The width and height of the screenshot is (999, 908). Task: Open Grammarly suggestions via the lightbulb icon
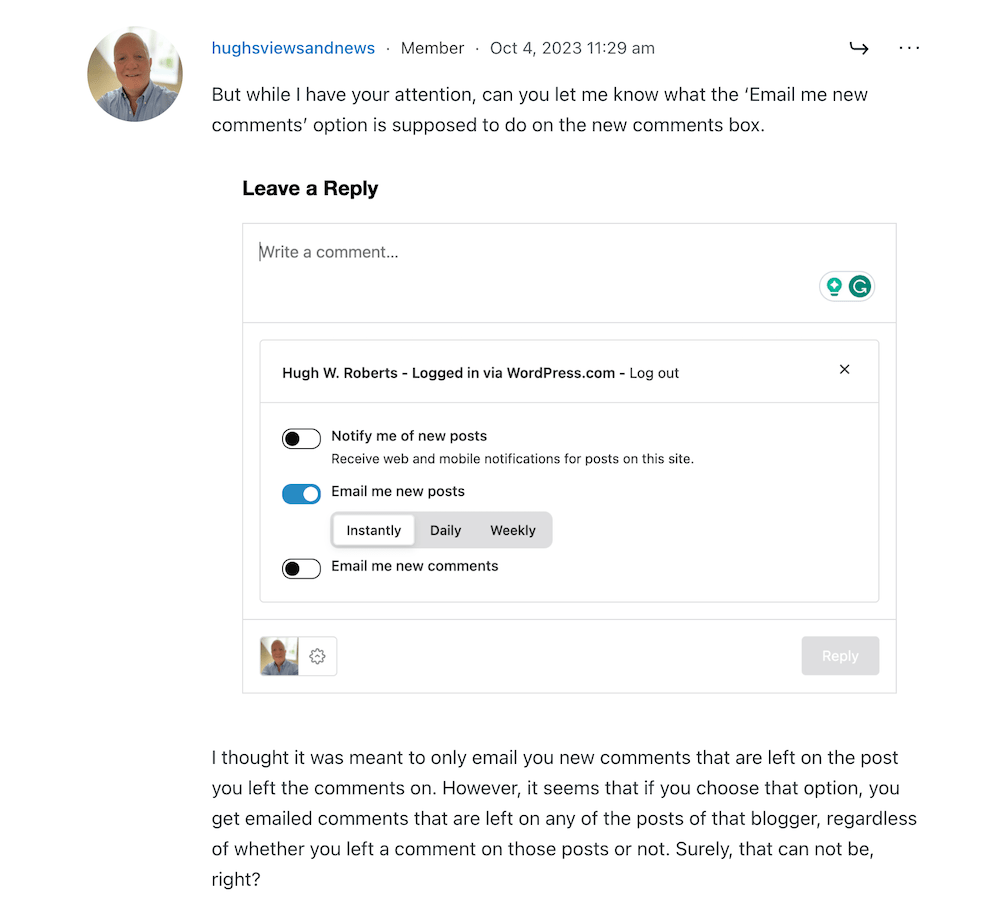click(x=835, y=286)
